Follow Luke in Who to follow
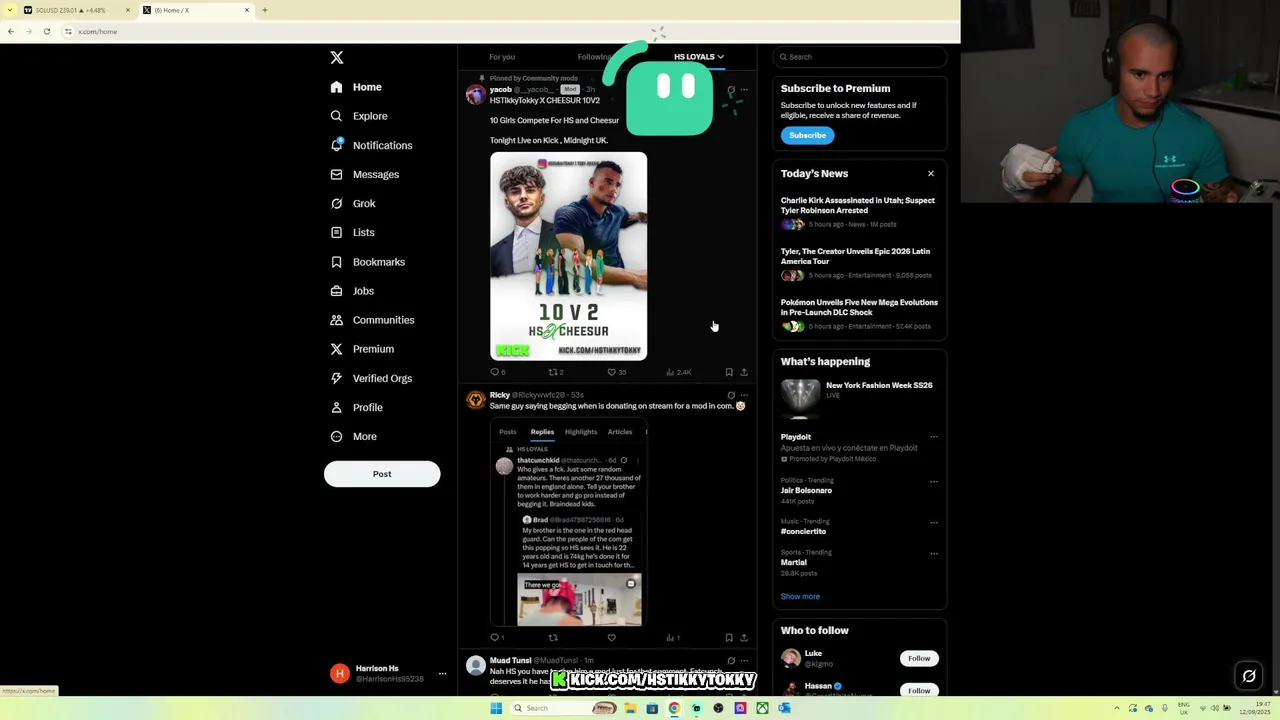The image size is (1280, 720). click(x=919, y=659)
